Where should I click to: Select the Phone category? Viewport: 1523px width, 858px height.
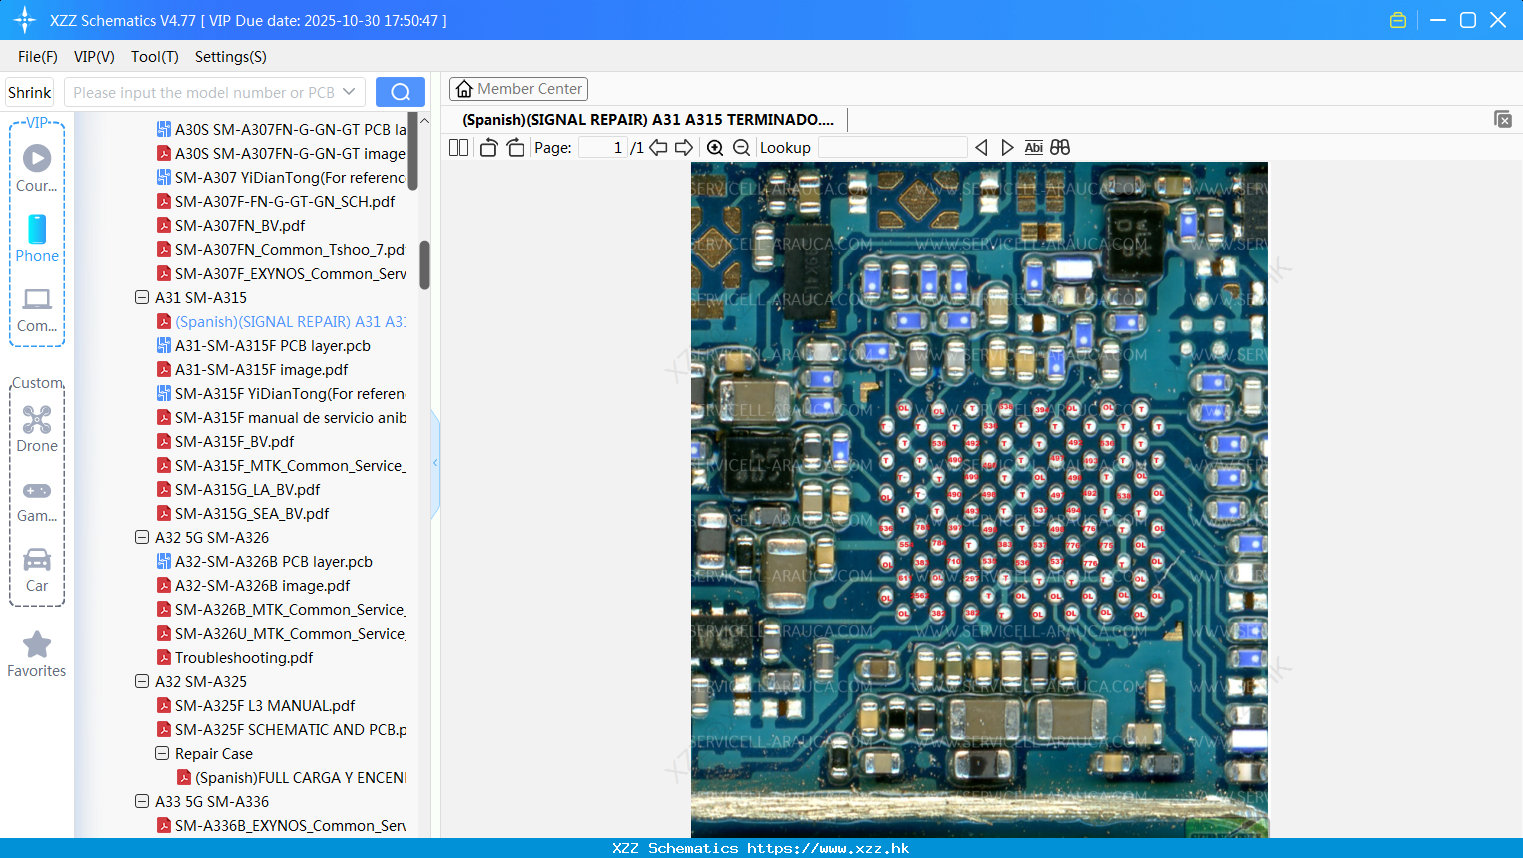pos(37,239)
